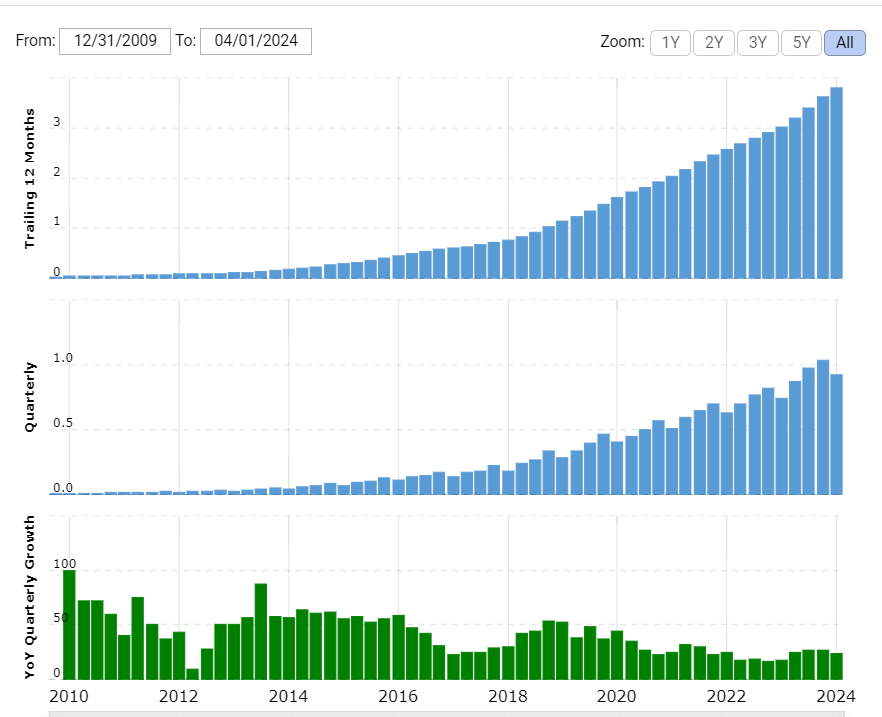Click the last bar in Trailing 12 Months chart

click(x=836, y=183)
